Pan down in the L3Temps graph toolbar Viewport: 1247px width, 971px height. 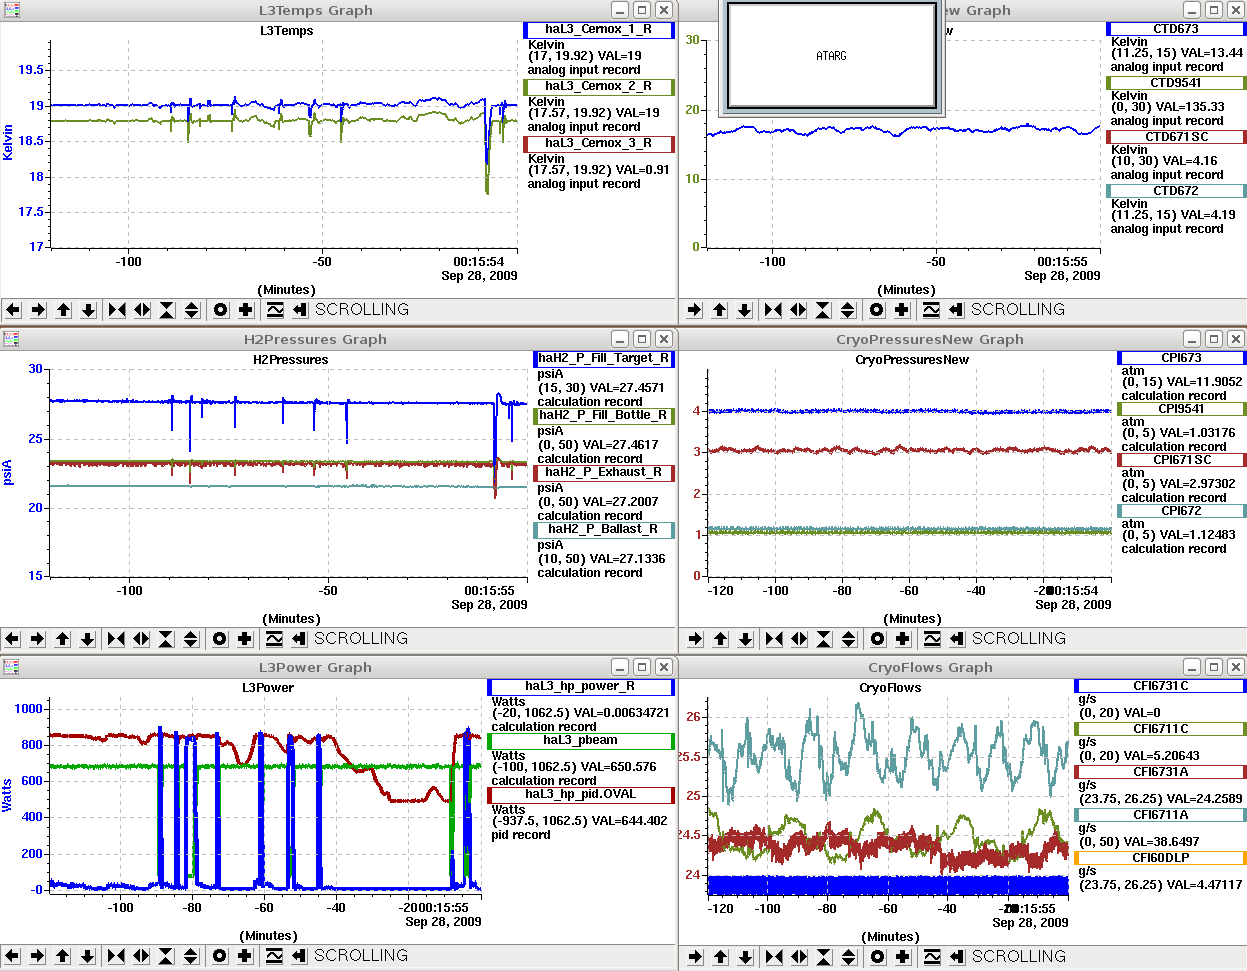[x=88, y=310]
